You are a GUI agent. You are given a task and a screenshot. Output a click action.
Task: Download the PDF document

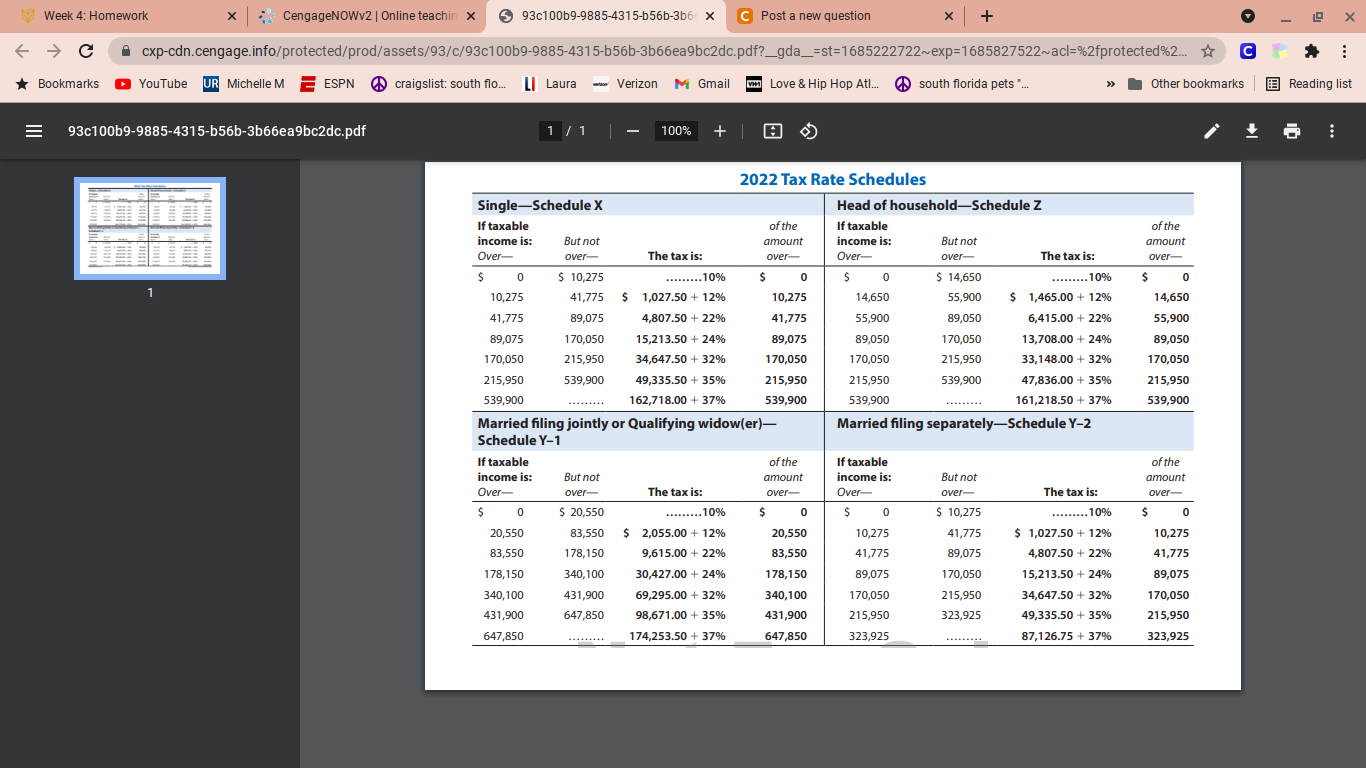pyautogui.click(x=1251, y=130)
